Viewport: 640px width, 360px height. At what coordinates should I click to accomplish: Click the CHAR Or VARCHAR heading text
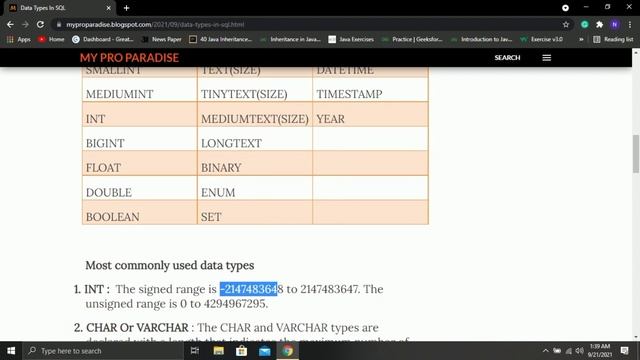(x=137, y=328)
